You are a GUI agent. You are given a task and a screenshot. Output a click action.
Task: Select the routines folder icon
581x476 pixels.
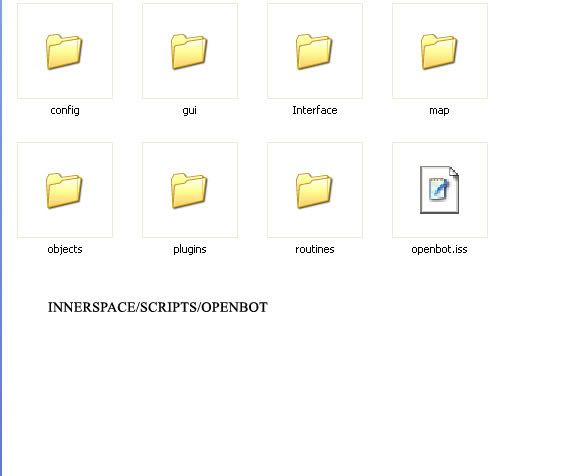coord(314,190)
